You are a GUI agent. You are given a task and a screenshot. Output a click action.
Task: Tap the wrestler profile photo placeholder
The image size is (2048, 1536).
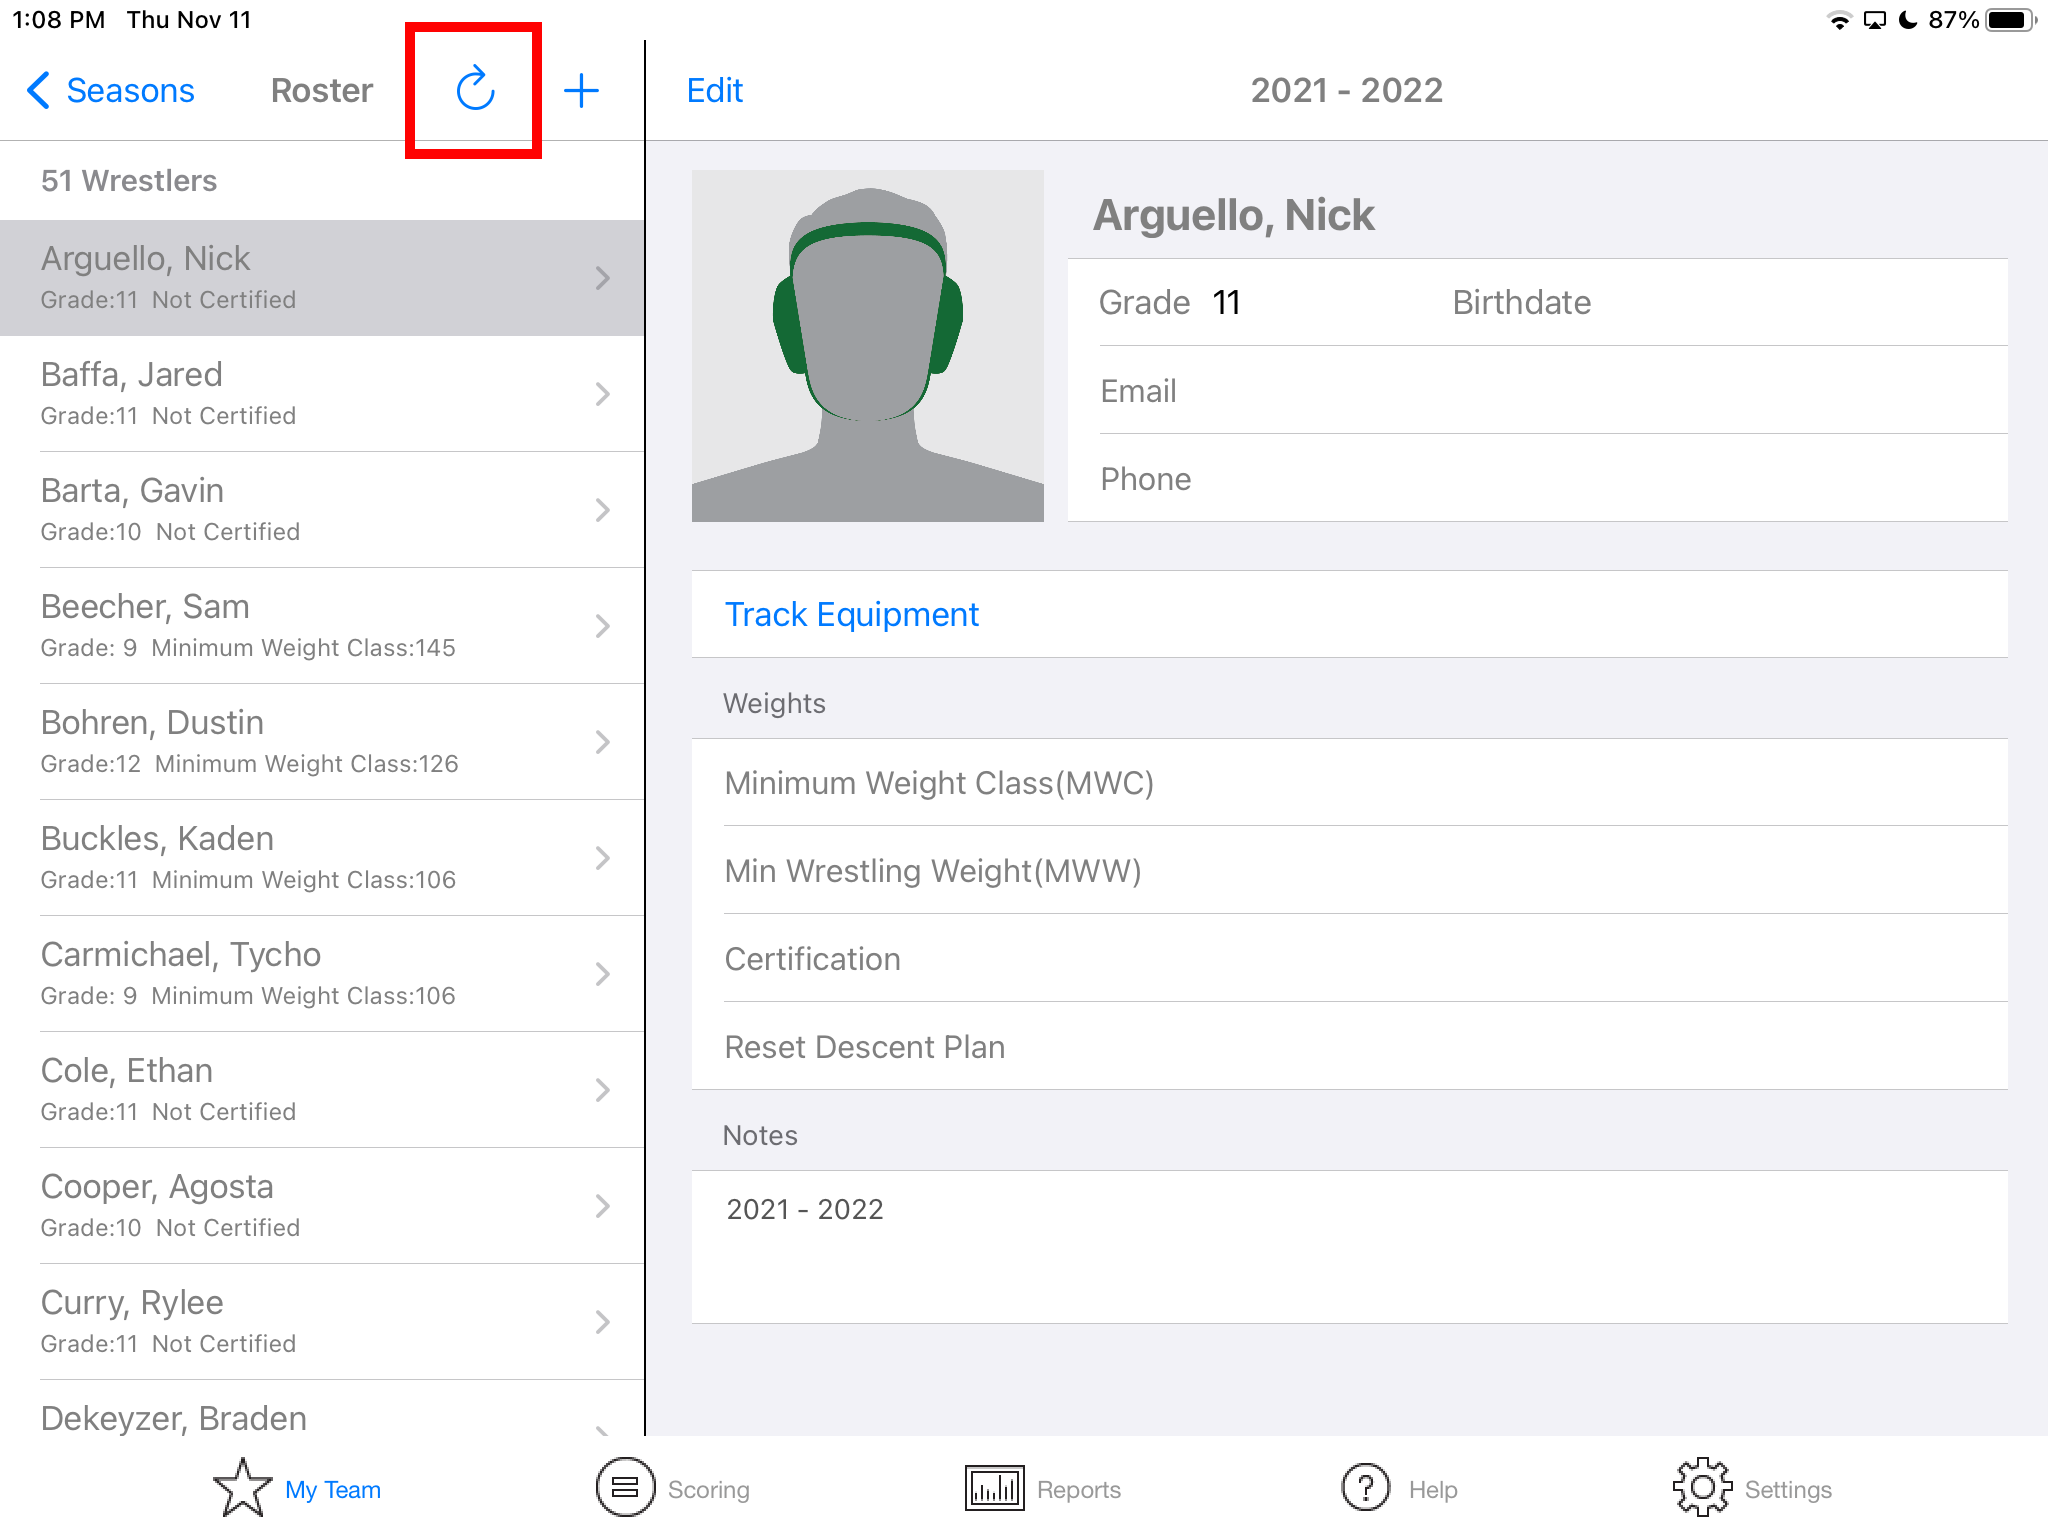point(867,346)
